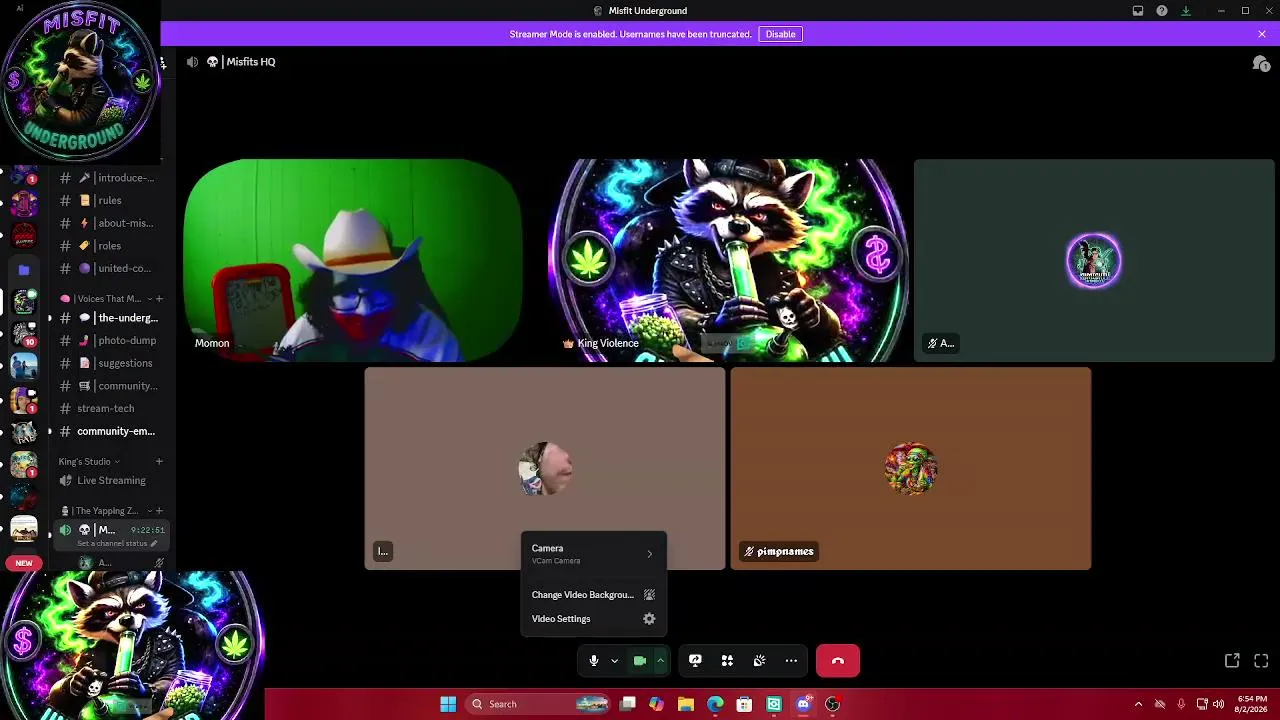Open the folder icon in server list
This screenshot has height=720, width=1280.
click(x=24, y=269)
